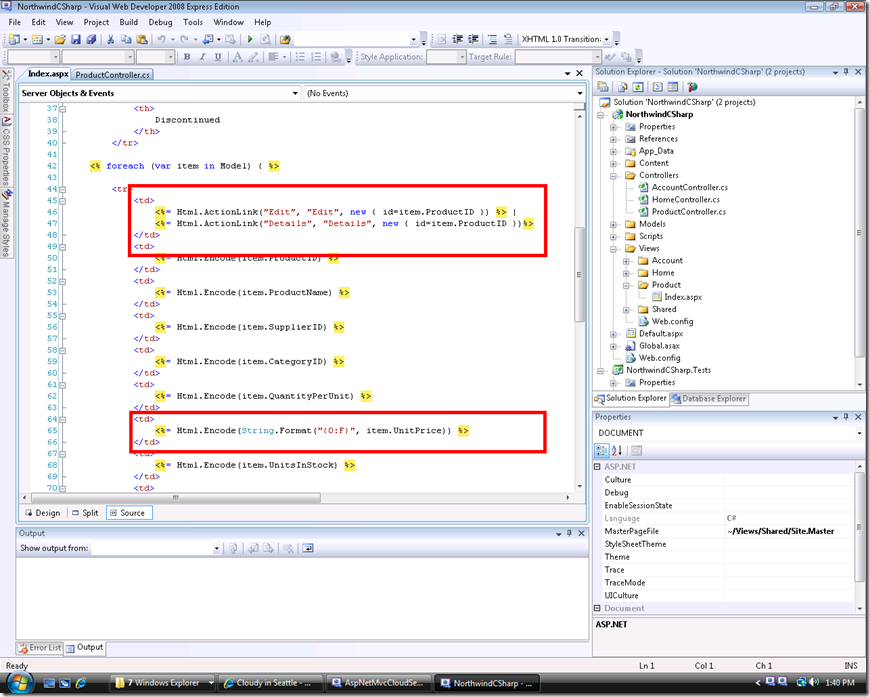Click the Bulleted list formatting icon

300,57
